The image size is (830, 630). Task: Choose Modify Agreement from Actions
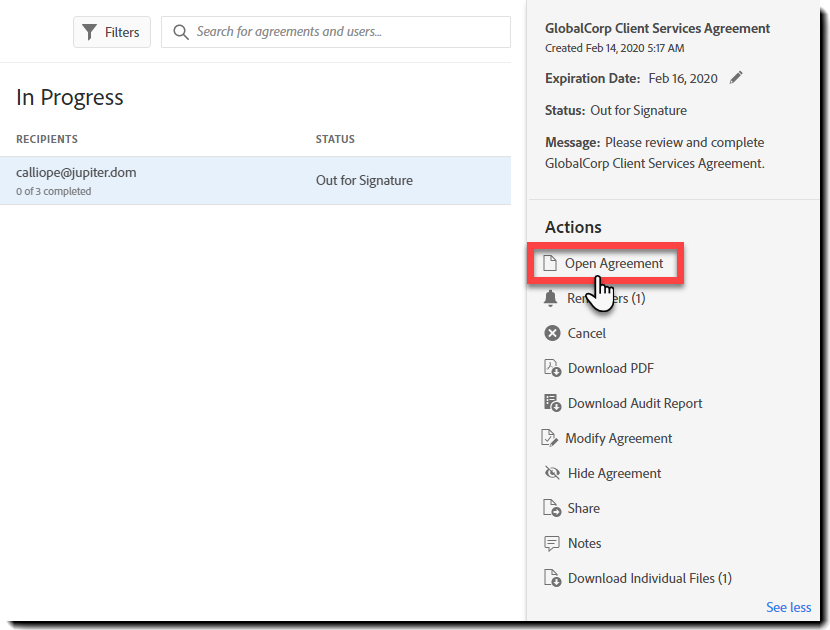pyautogui.click(x=618, y=438)
